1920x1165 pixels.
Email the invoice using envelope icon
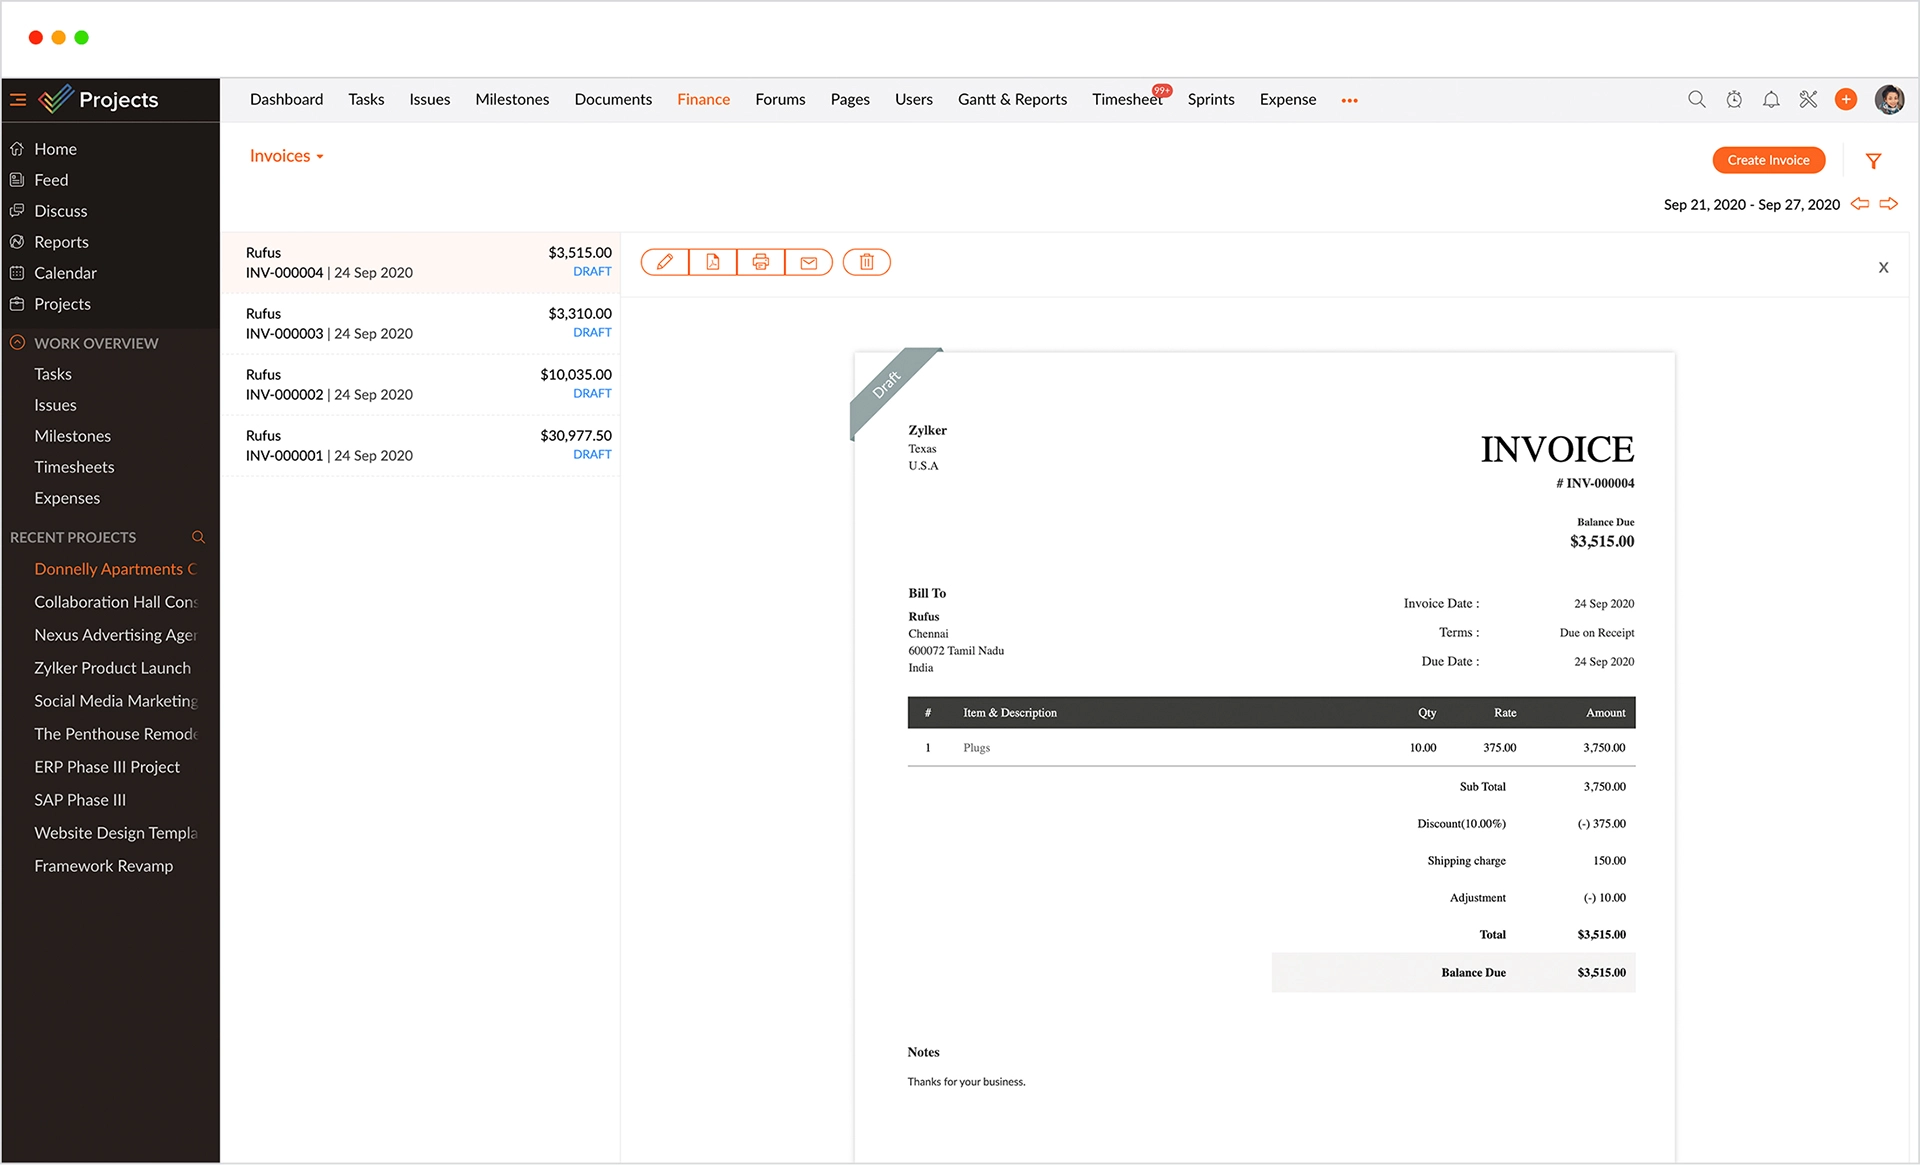[x=809, y=262]
